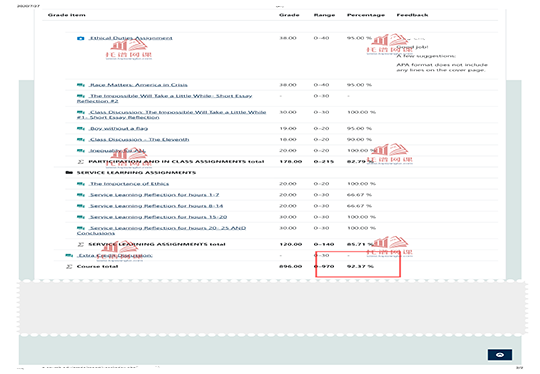Viewport: 540px width, 374px height.
Task: Open the Extra Credit Discussion link
Action: (x=115, y=255)
